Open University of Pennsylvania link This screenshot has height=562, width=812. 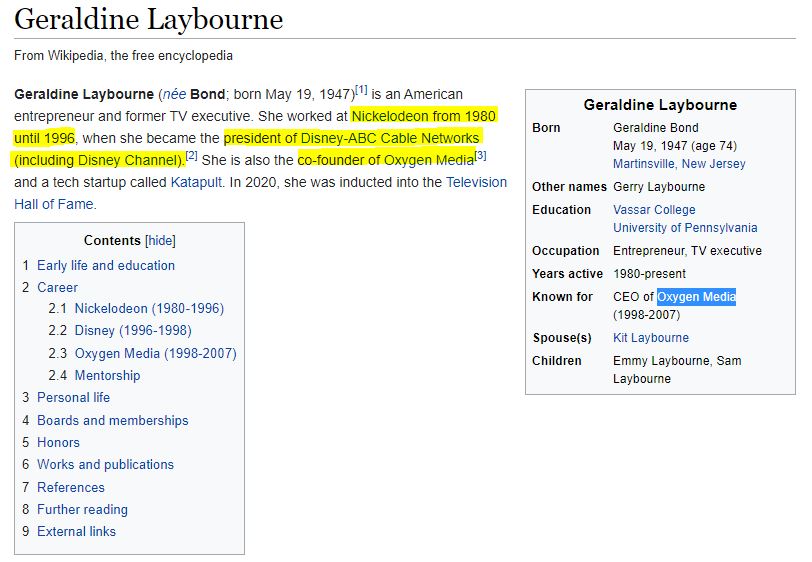point(685,228)
